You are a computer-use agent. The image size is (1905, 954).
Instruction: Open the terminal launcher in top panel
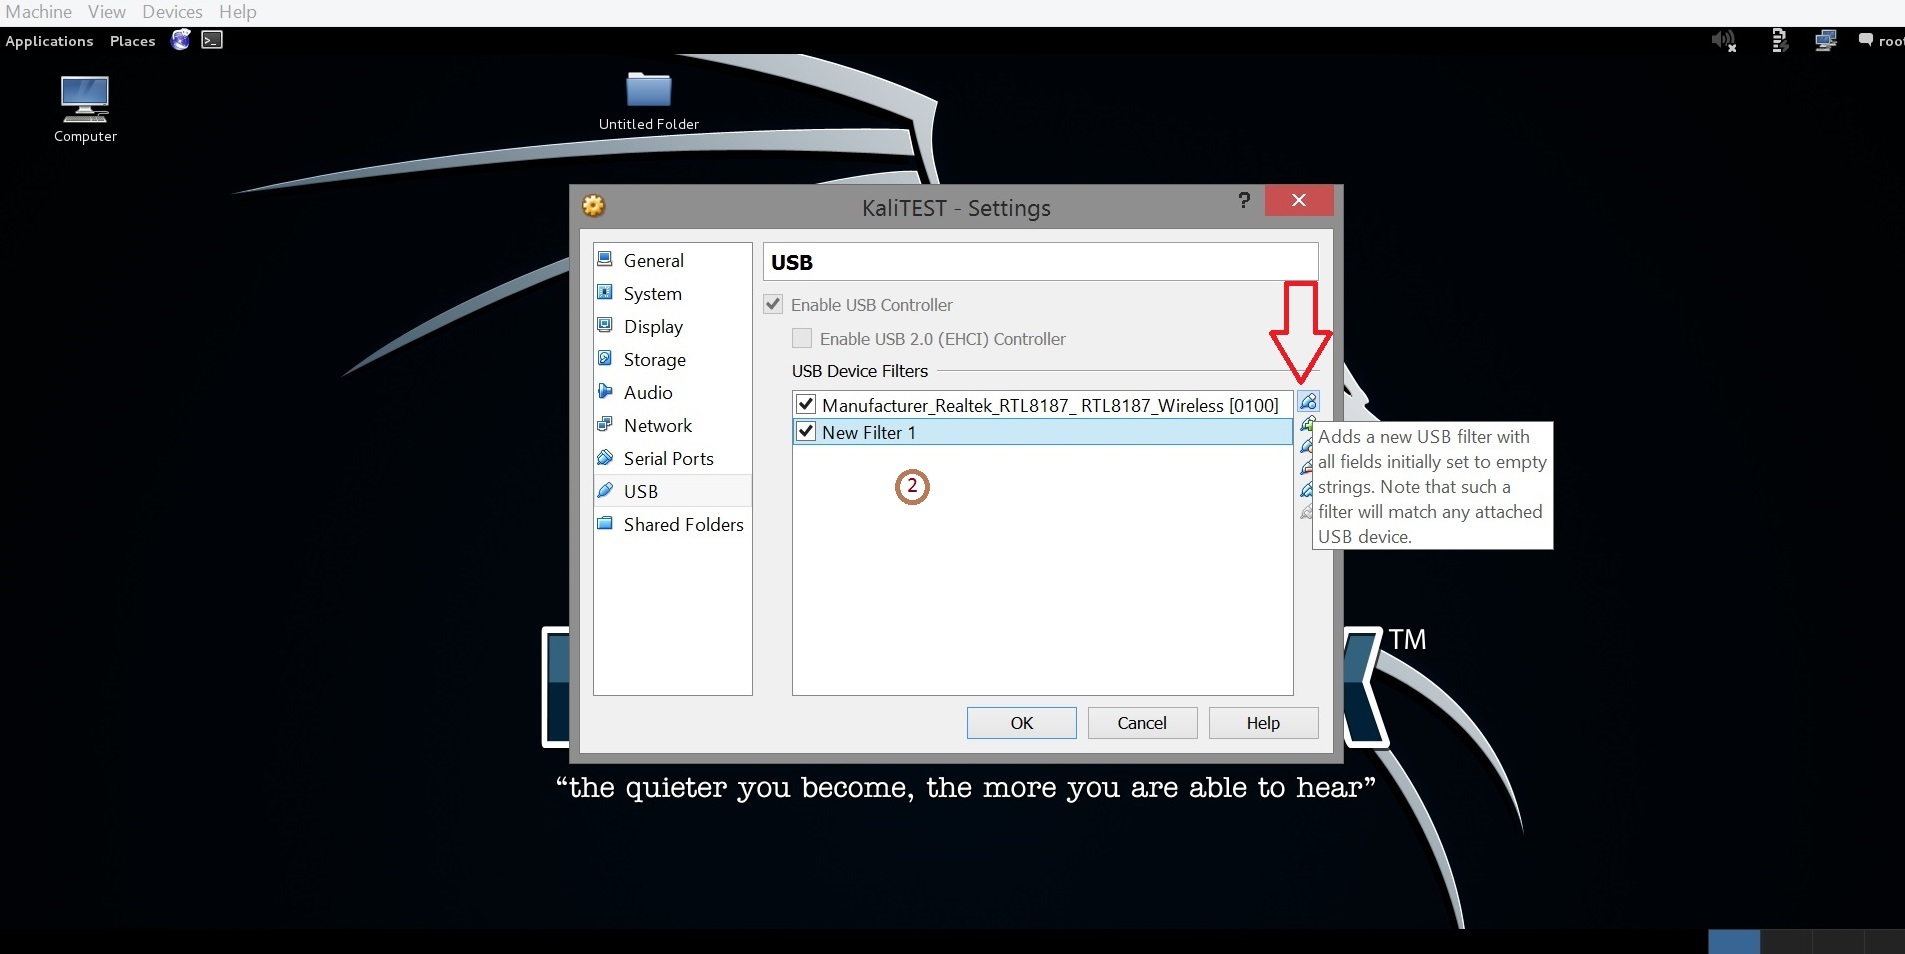212,40
